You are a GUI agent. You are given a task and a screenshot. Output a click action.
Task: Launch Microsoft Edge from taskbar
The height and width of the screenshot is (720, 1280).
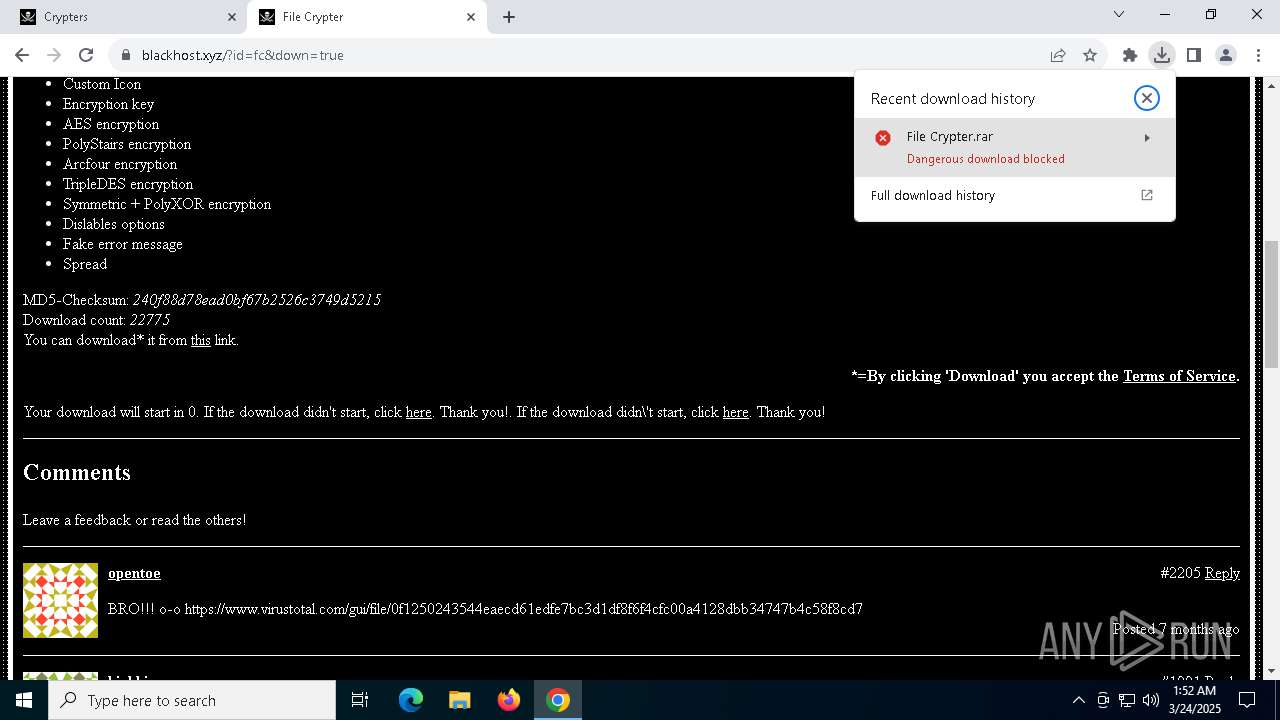[411, 700]
